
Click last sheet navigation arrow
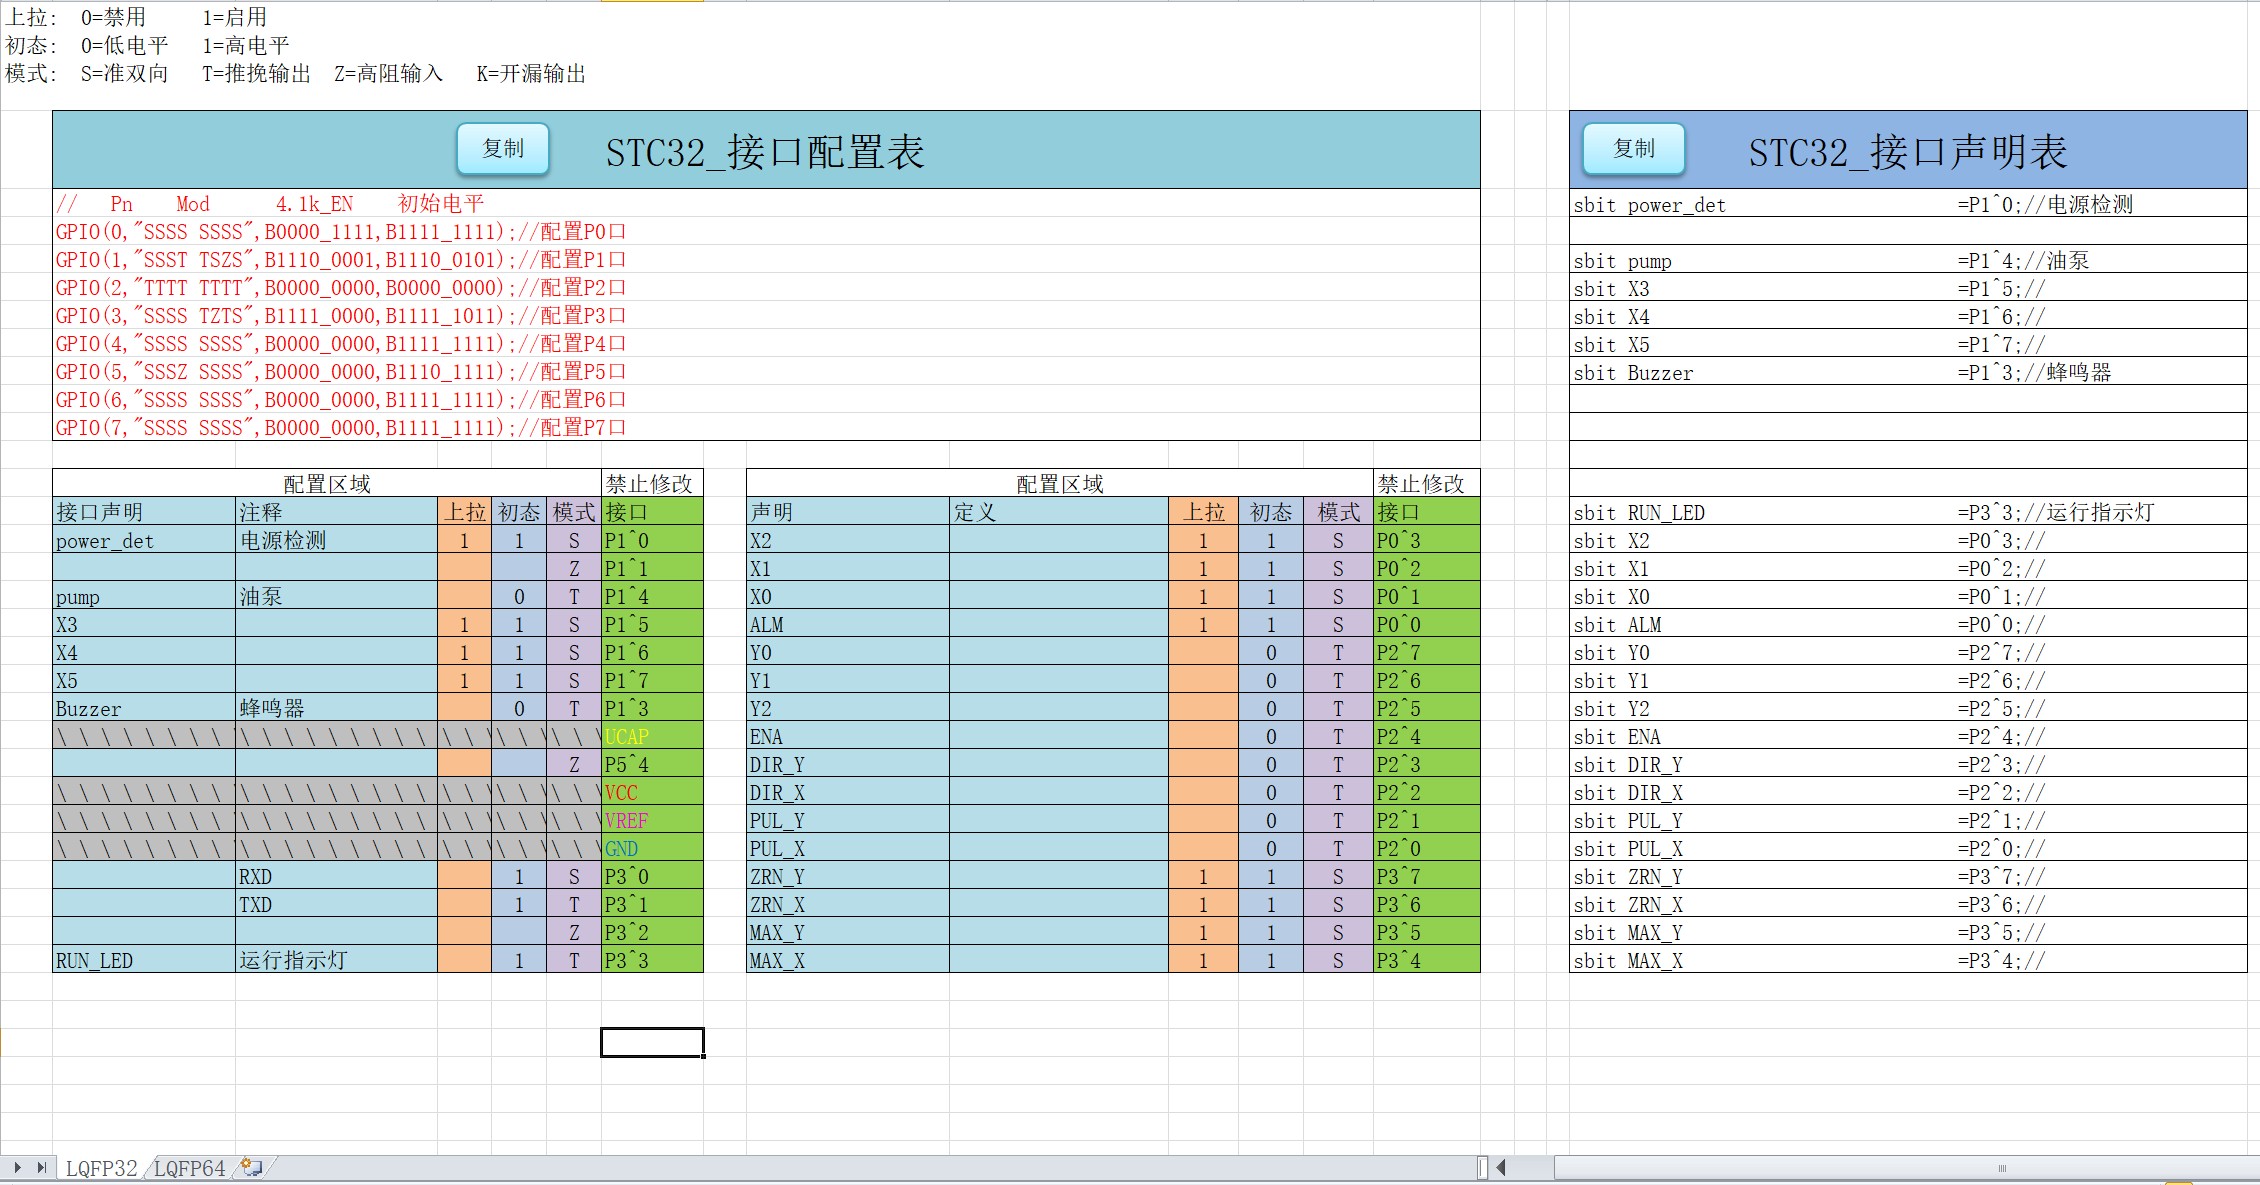click(x=41, y=1167)
